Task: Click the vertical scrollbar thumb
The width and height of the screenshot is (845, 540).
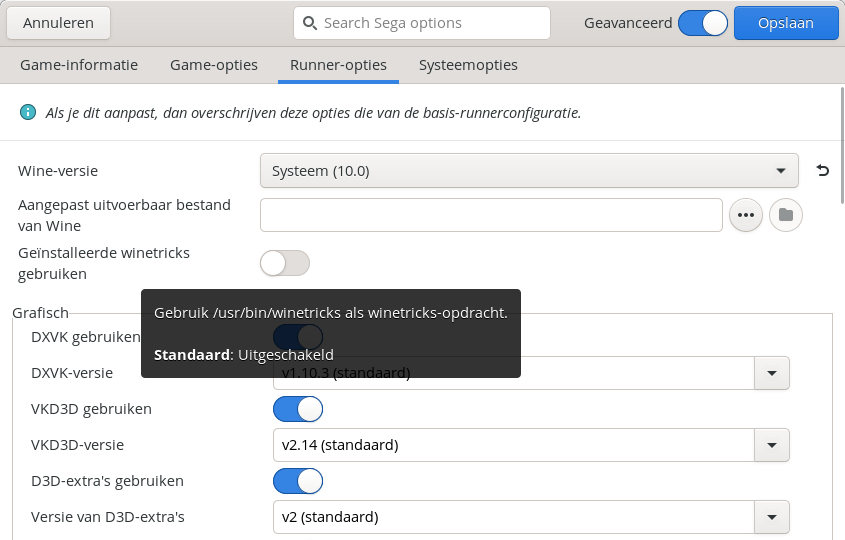Action: point(842,146)
